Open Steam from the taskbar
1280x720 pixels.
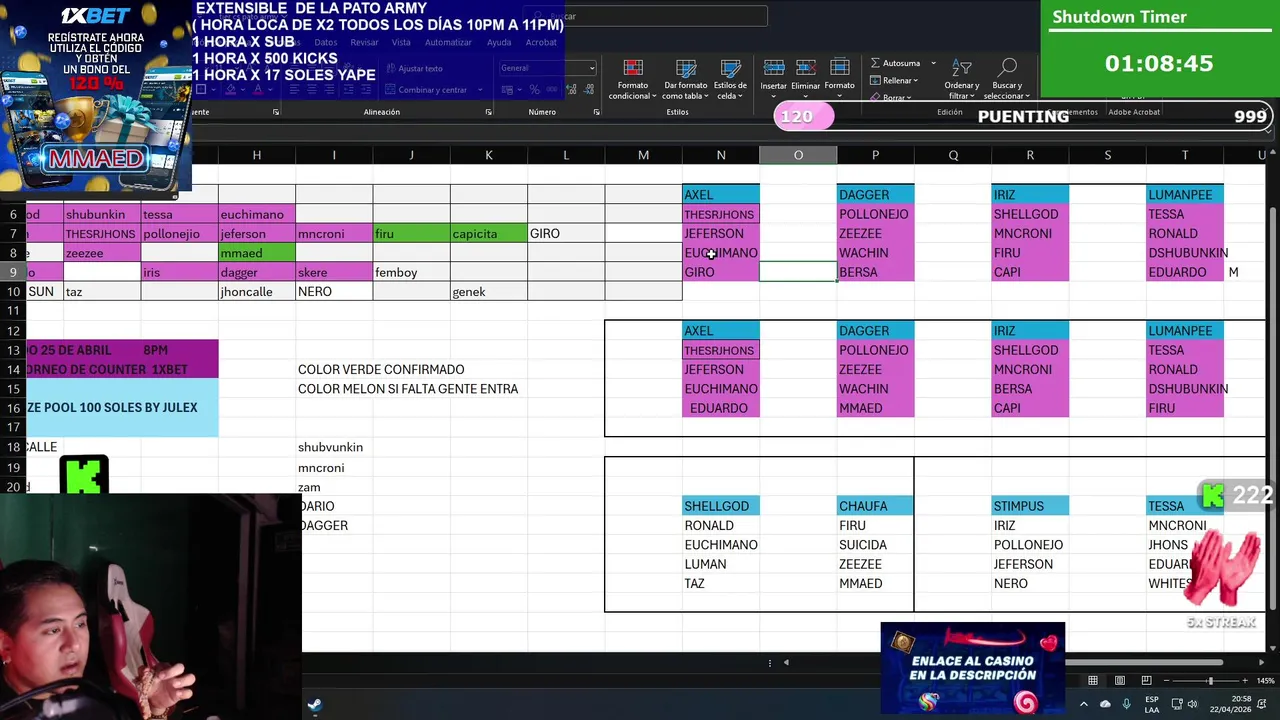314,705
